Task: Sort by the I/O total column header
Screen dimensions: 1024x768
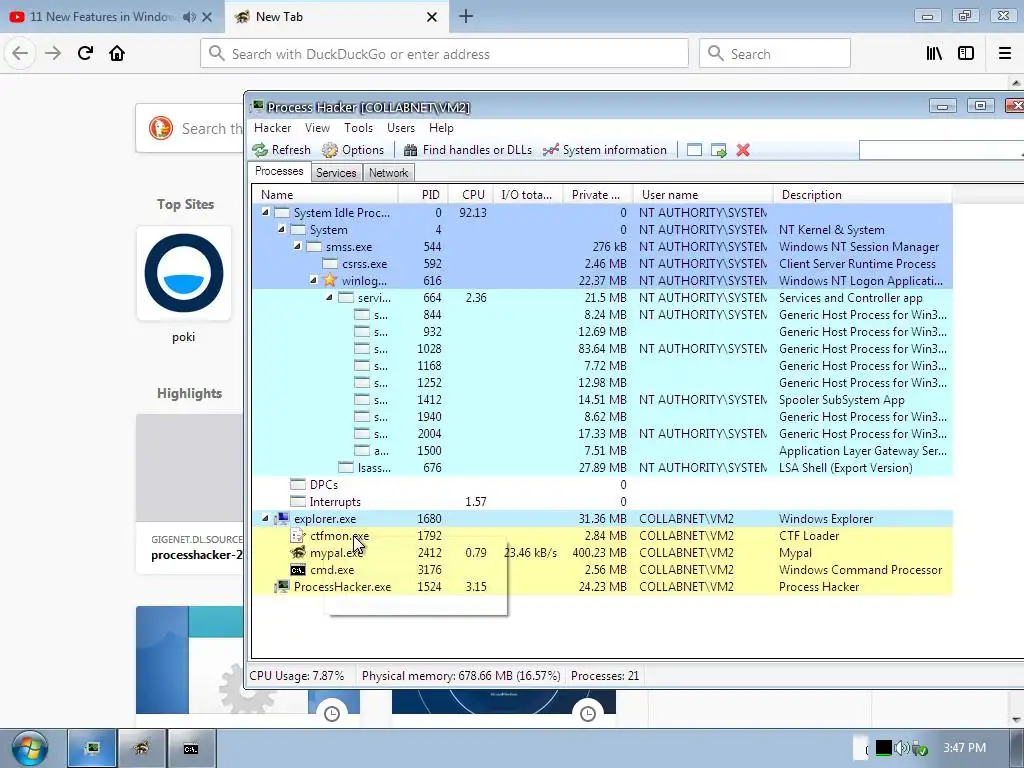Action: click(529, 195)
